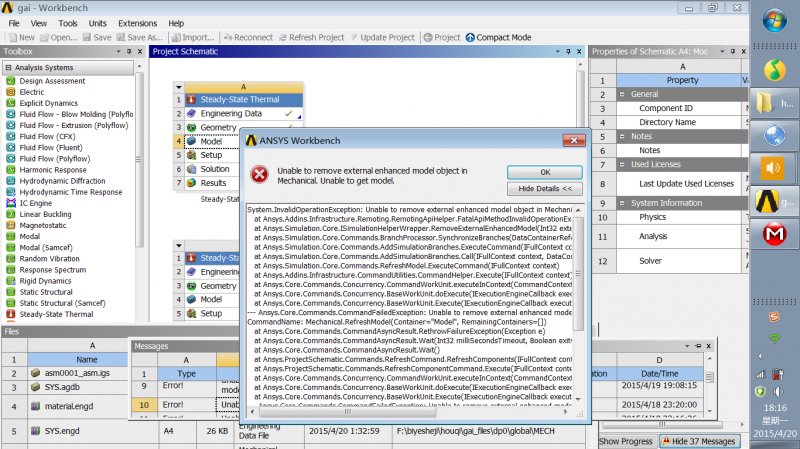This screenshot has height=449, width=800.
Task: Collapse Used Licenses property group
Action: (622, 164)
